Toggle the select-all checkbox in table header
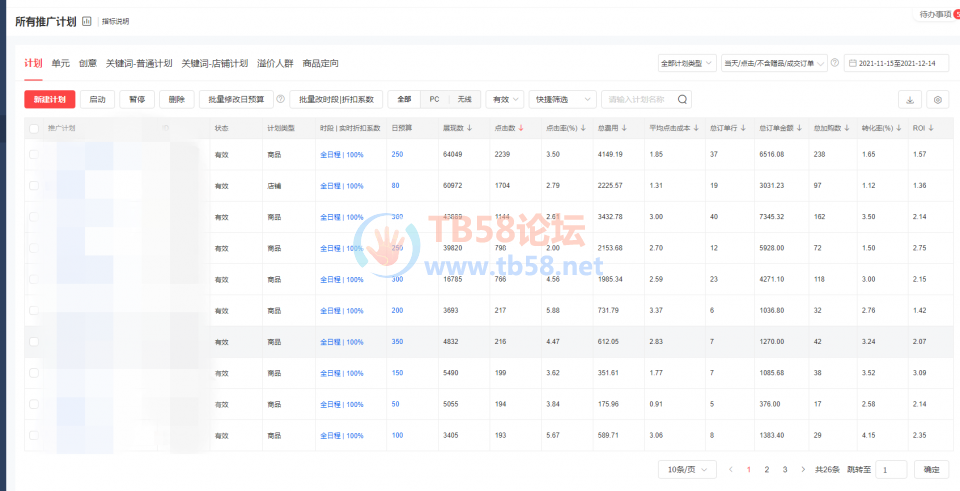Viewport: 960px width, 491px height. [x=34, y=128]
